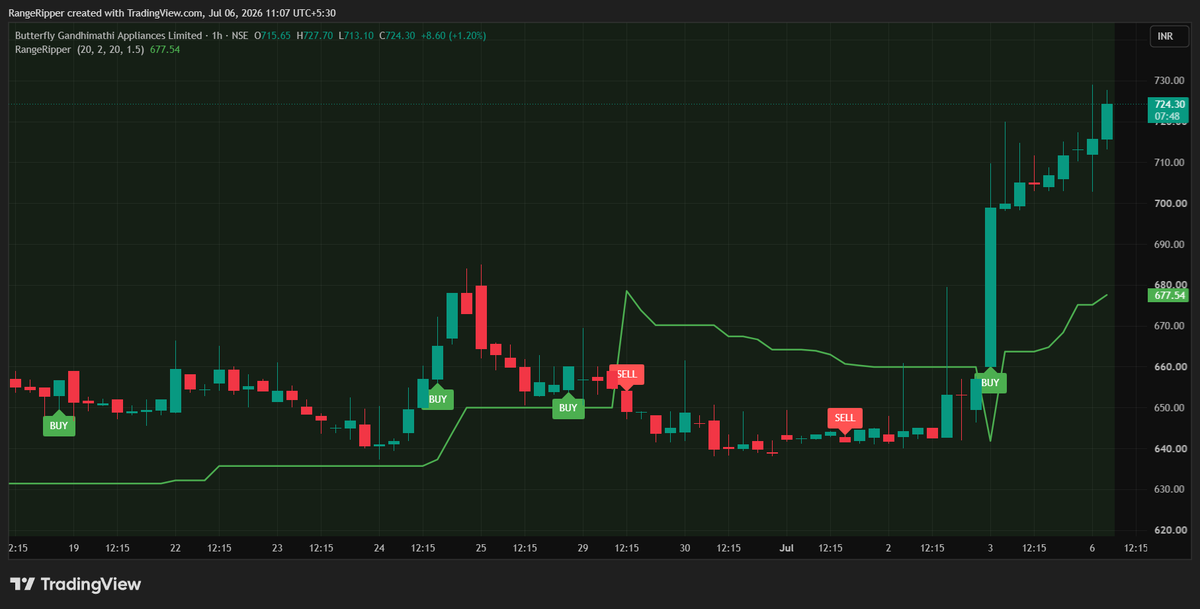Select the BUY marker just before date 29
1200x609 pixels.
pyautogui.click(x=568, y=407)
